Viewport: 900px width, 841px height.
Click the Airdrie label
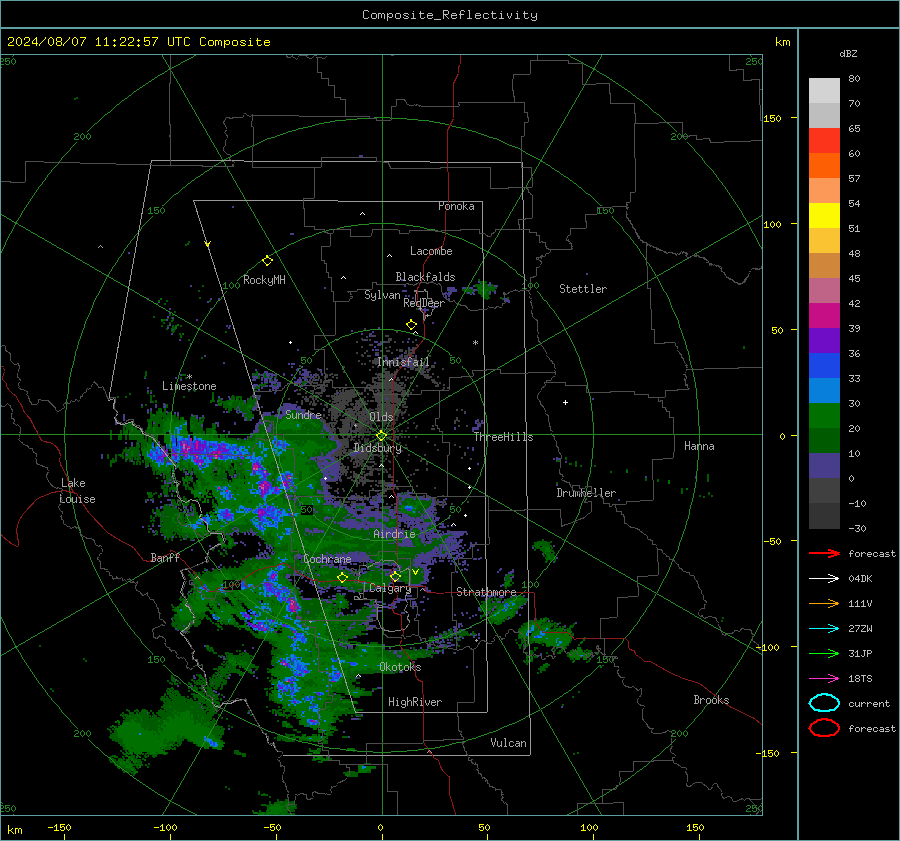(394, 534)
